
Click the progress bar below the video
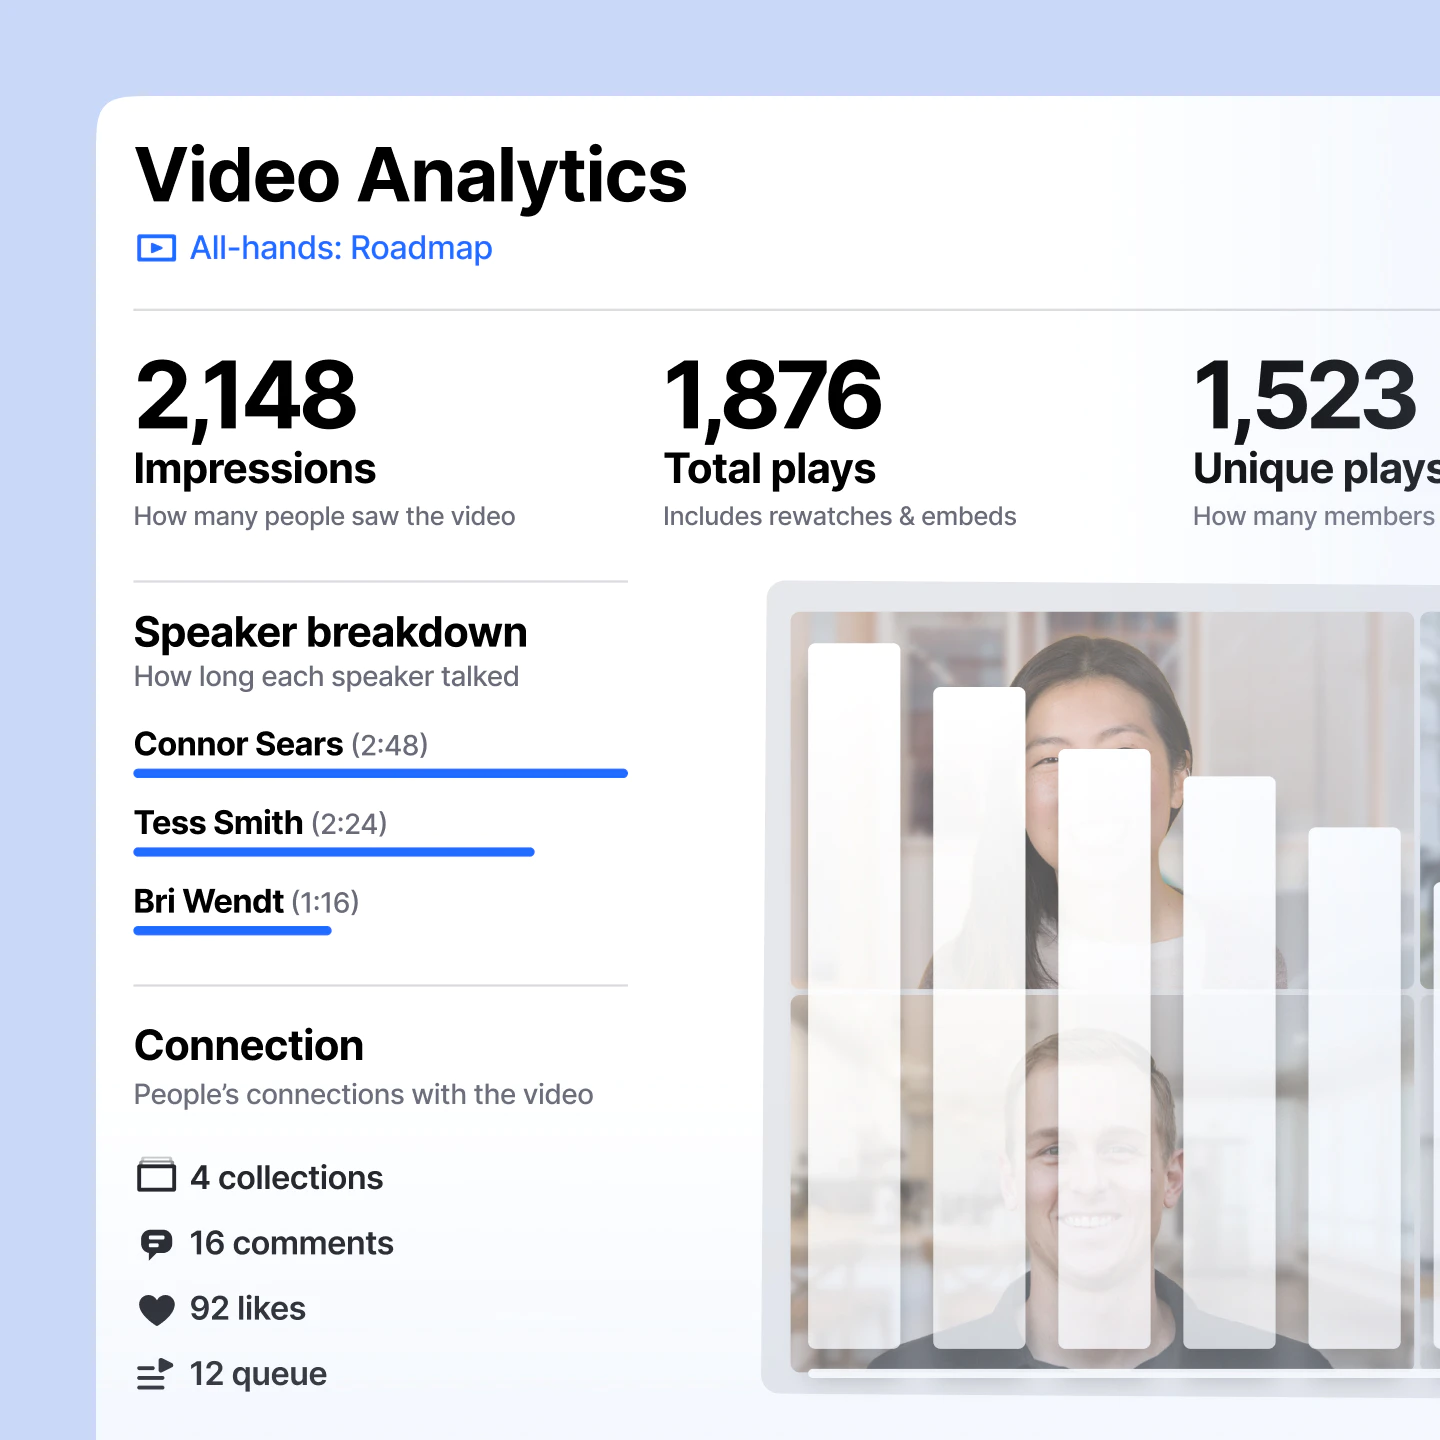tap(1124, 1374)
